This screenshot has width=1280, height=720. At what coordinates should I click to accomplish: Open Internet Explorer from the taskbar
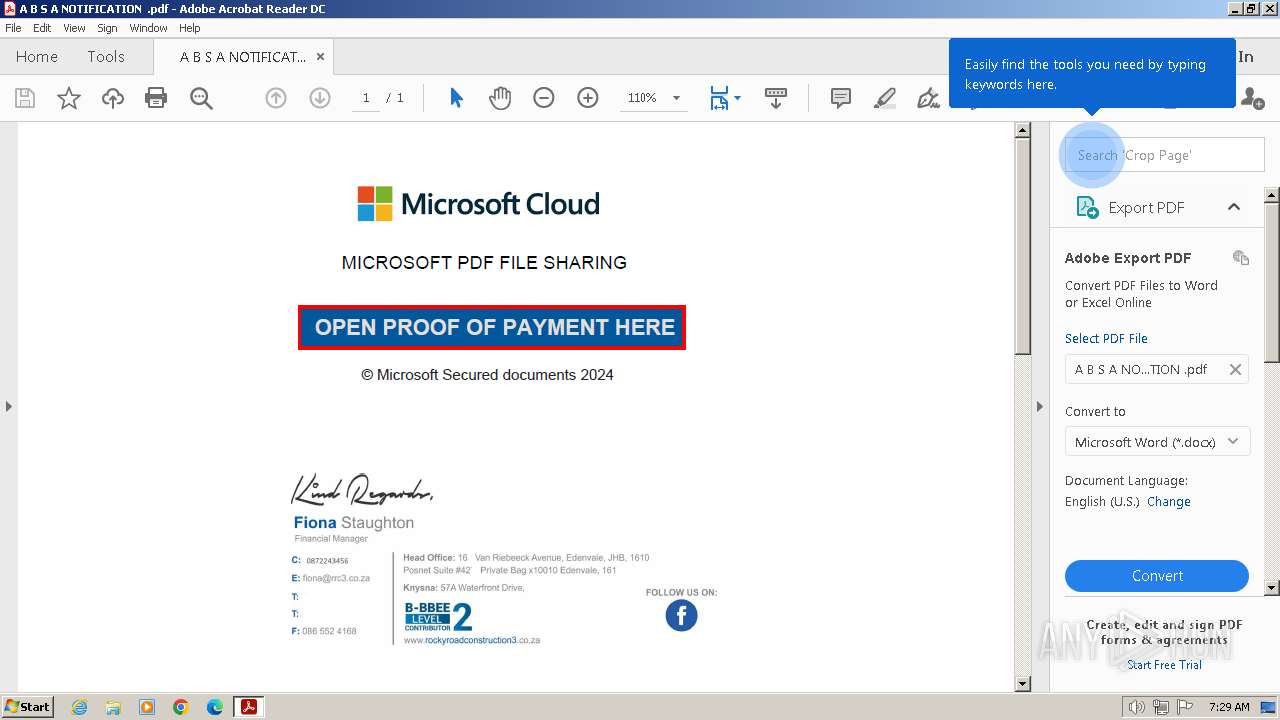click(79, 707)
